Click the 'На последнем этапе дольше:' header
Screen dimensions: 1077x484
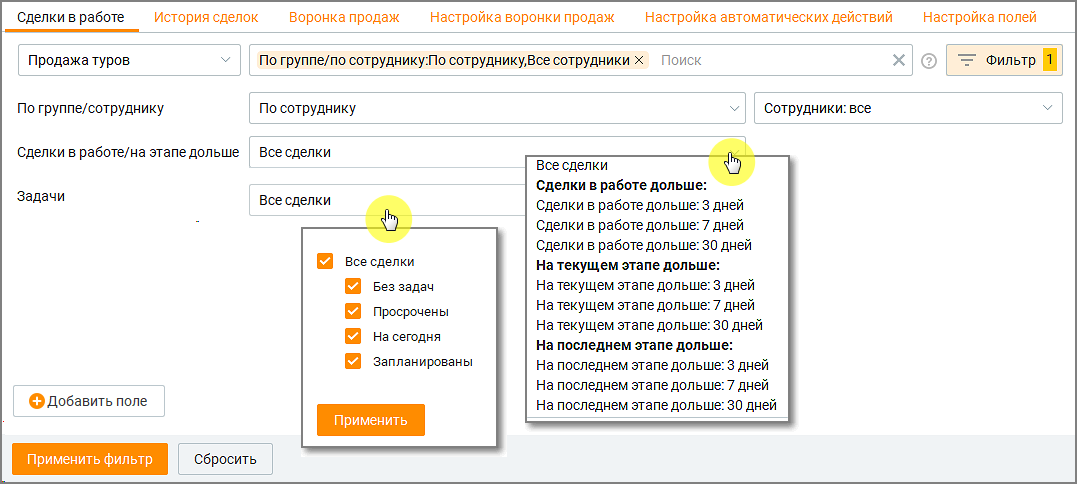pos(635,345)
